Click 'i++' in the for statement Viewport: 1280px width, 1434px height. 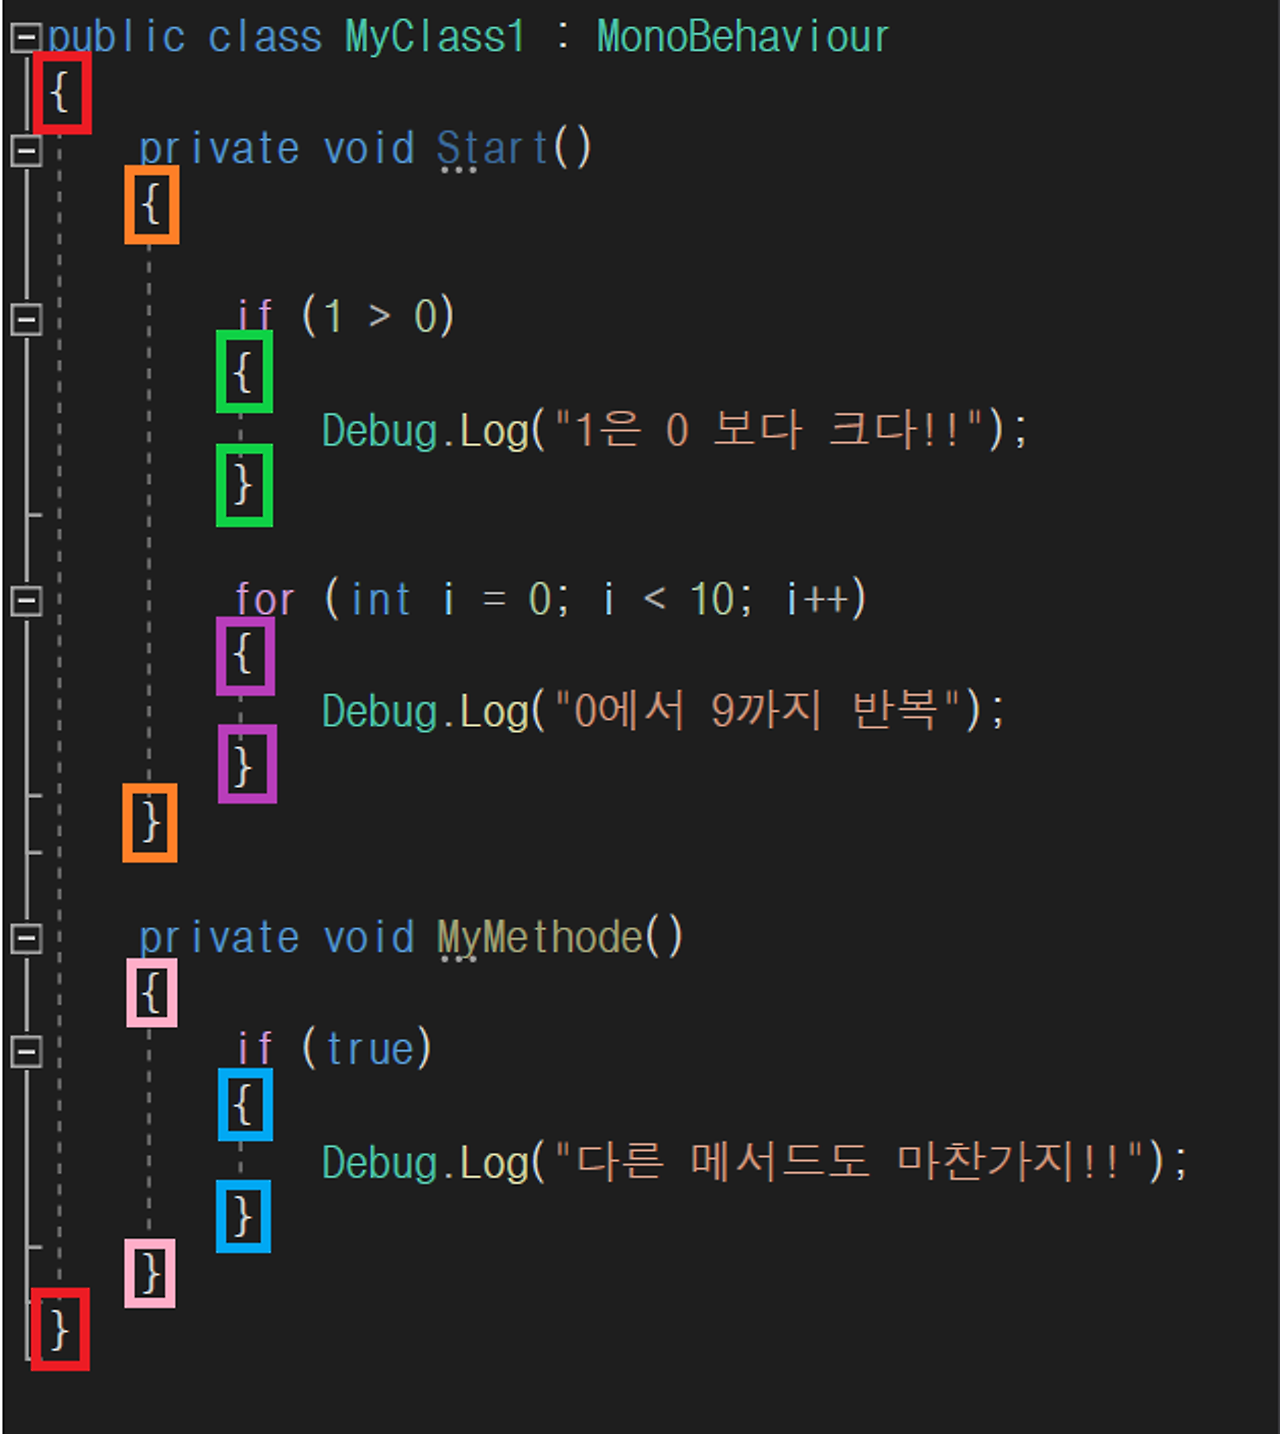click(x=818, y=600)
